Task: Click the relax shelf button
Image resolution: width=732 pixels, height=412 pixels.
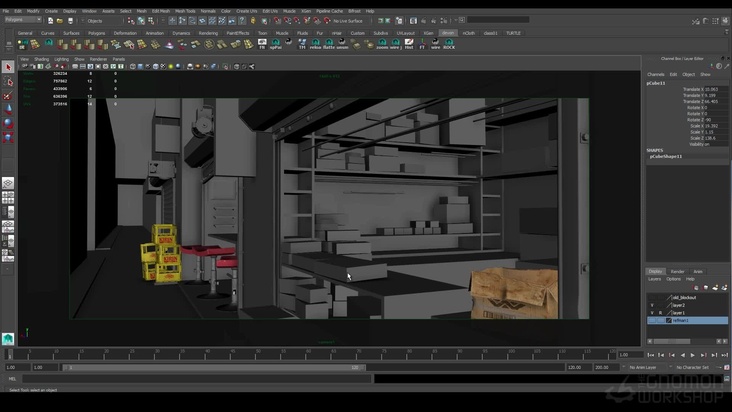Action: (315, 44)
